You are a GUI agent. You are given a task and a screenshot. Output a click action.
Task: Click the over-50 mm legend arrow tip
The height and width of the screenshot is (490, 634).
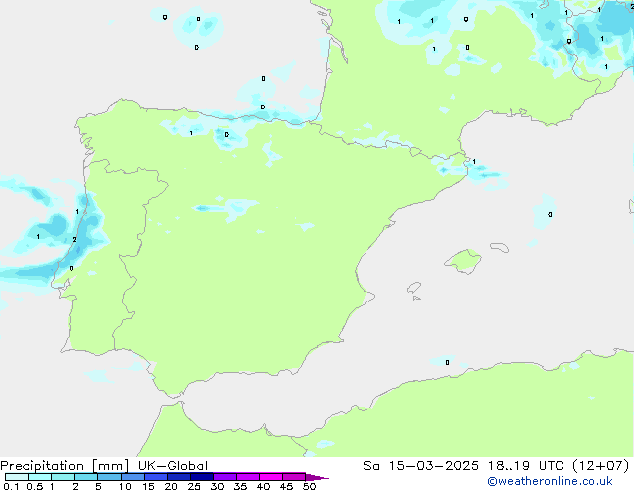[x=317, y=477]
